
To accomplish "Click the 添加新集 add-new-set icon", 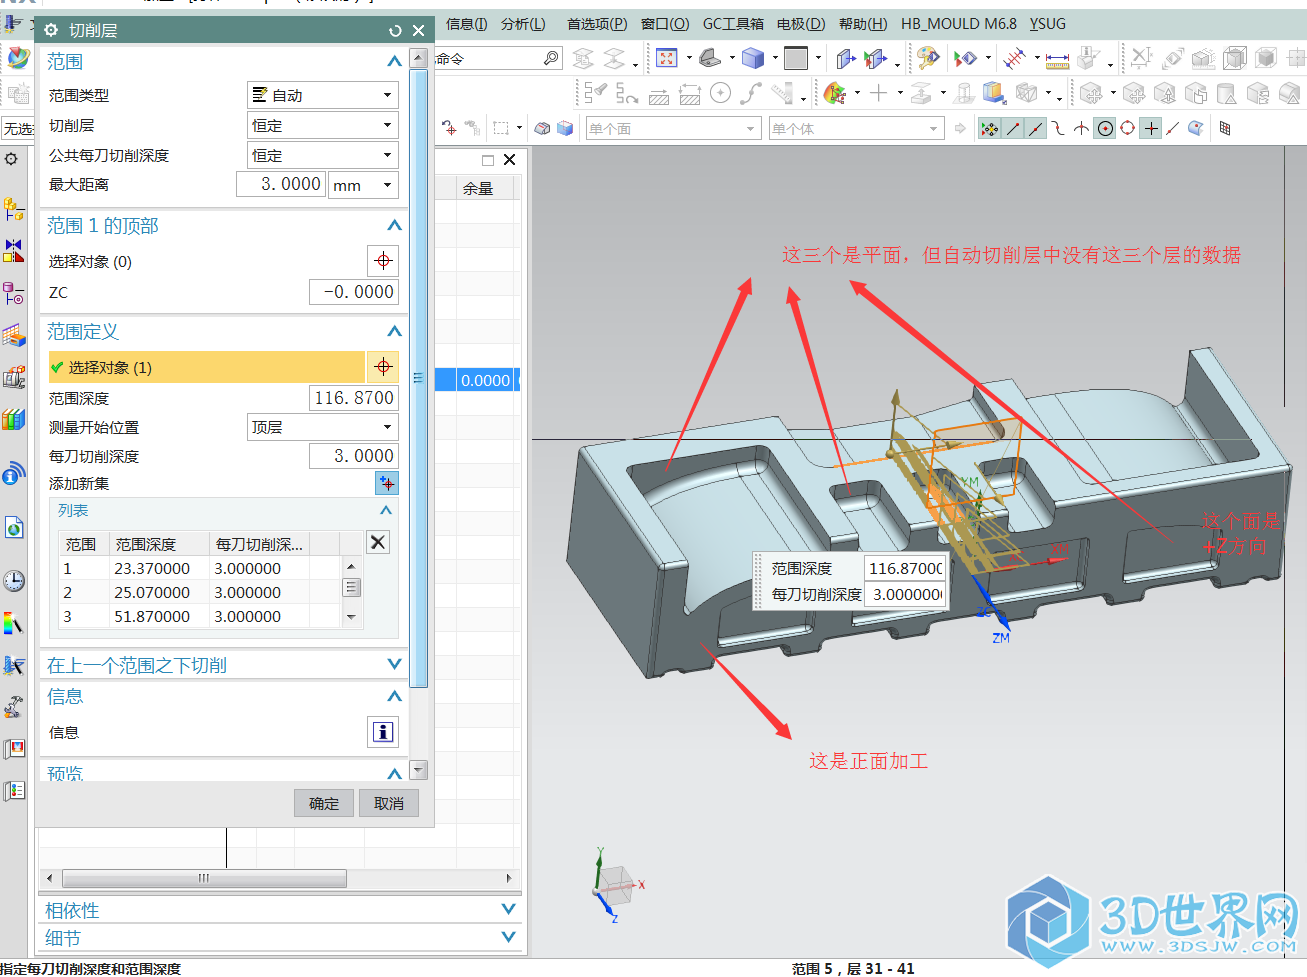I will (387, 484).
